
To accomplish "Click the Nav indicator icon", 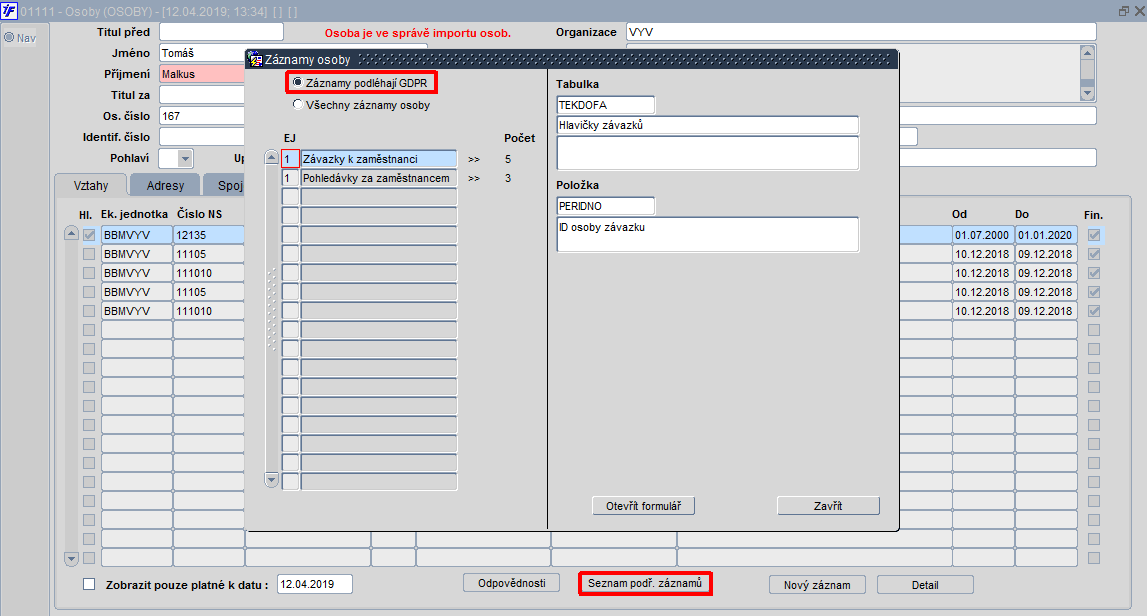I will click(10, 37).
